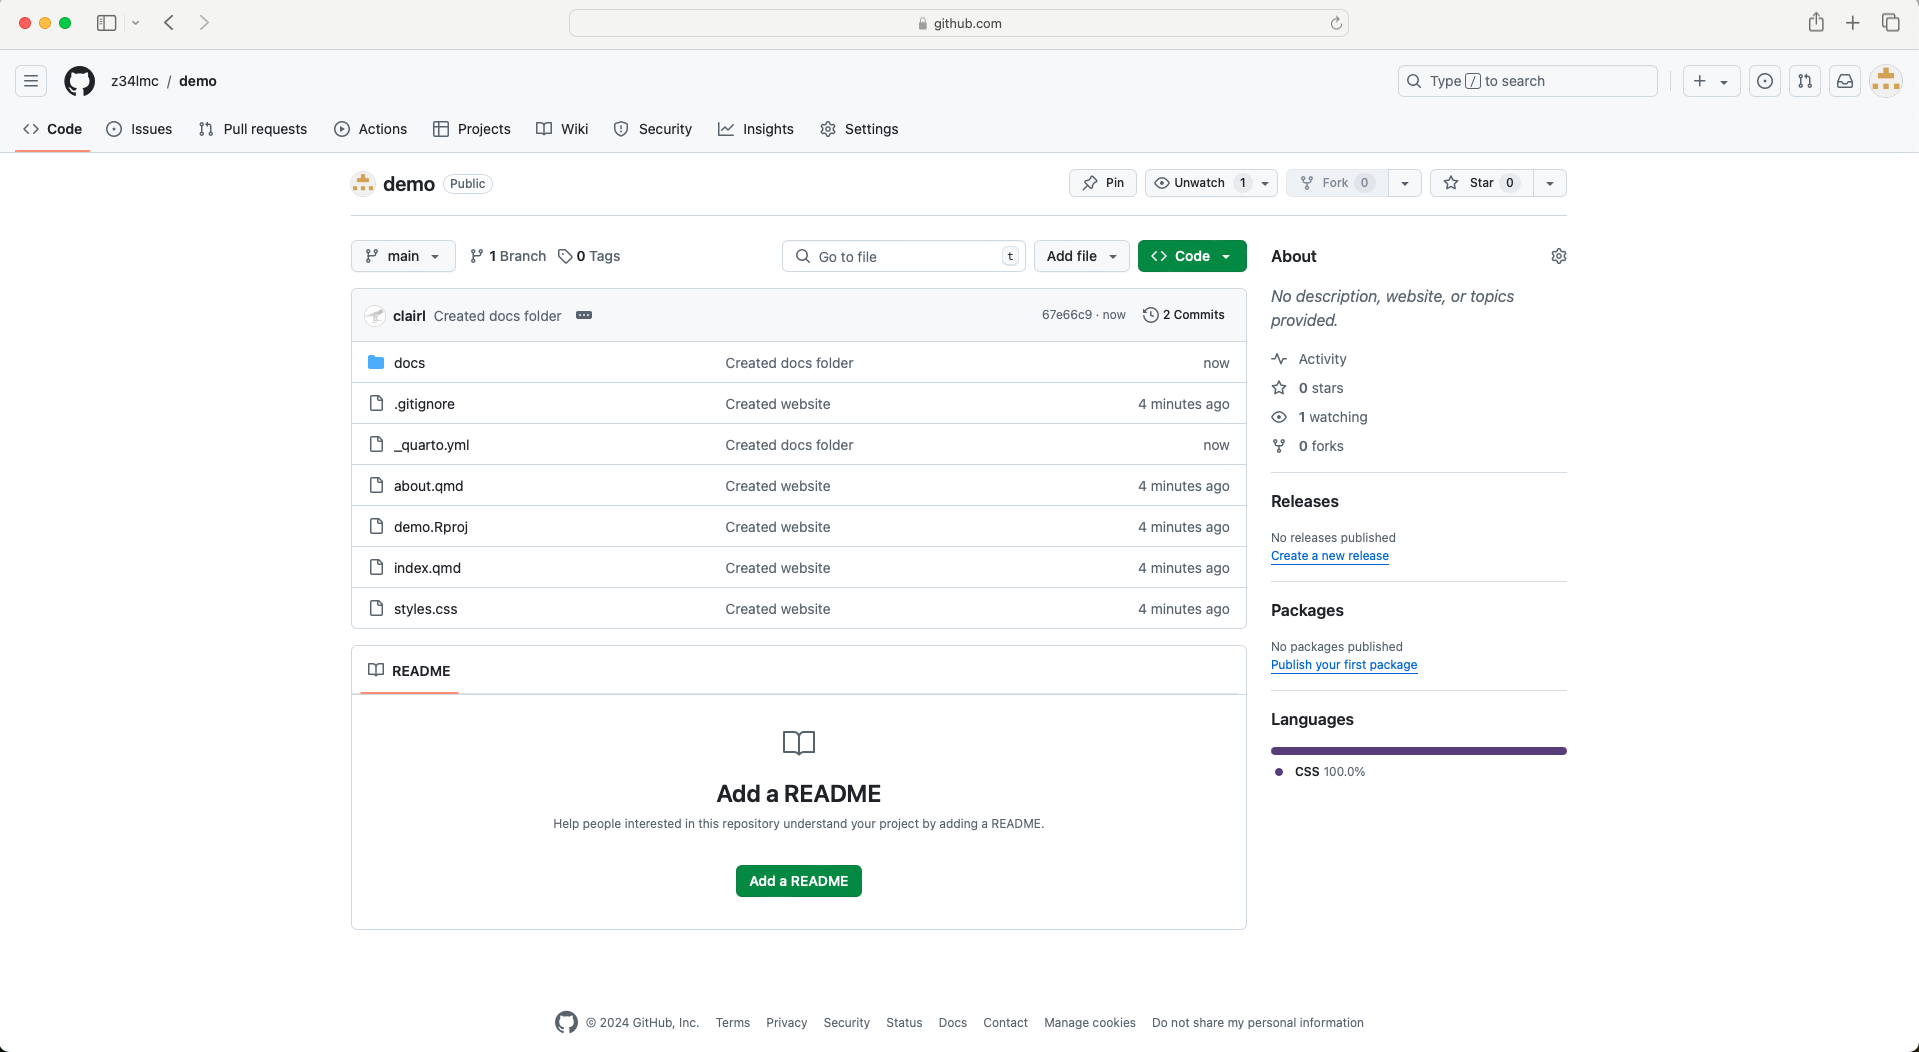The width and height of the screenshot is (1919, 1052).
Task: Click the Add a README button
Action: (798, 881)
